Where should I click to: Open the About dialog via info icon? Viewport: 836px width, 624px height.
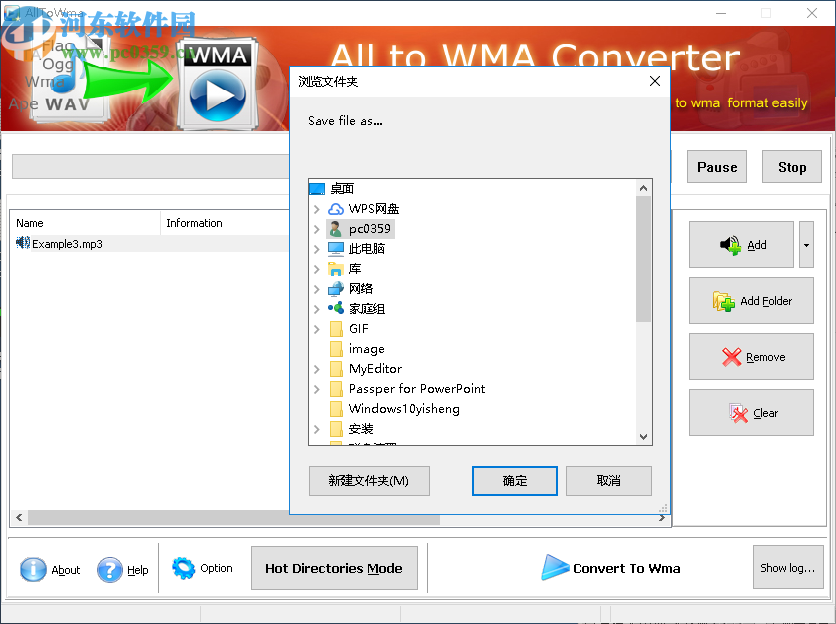point(33,570)
